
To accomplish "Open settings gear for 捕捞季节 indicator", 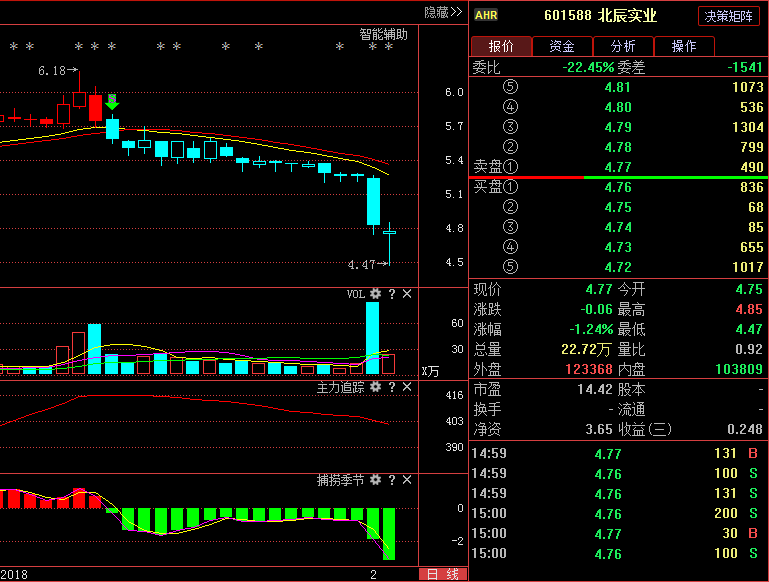I will pyautogui.click(x=375, y=480).
